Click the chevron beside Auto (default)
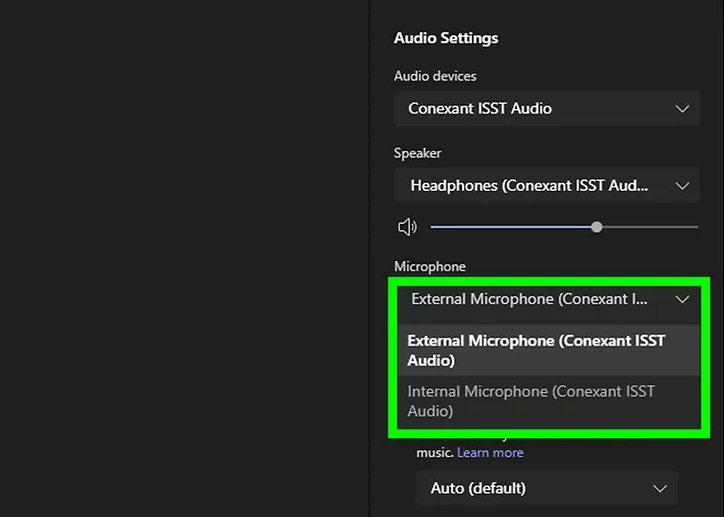Viewport: 724px width, 517px height. (x=660, y=488)
